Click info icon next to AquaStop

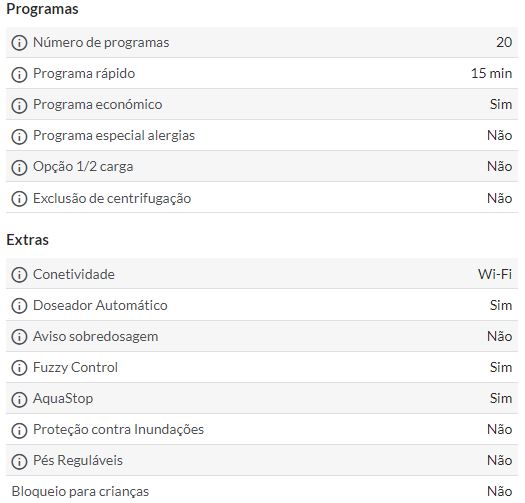click(x=19, y=399)
